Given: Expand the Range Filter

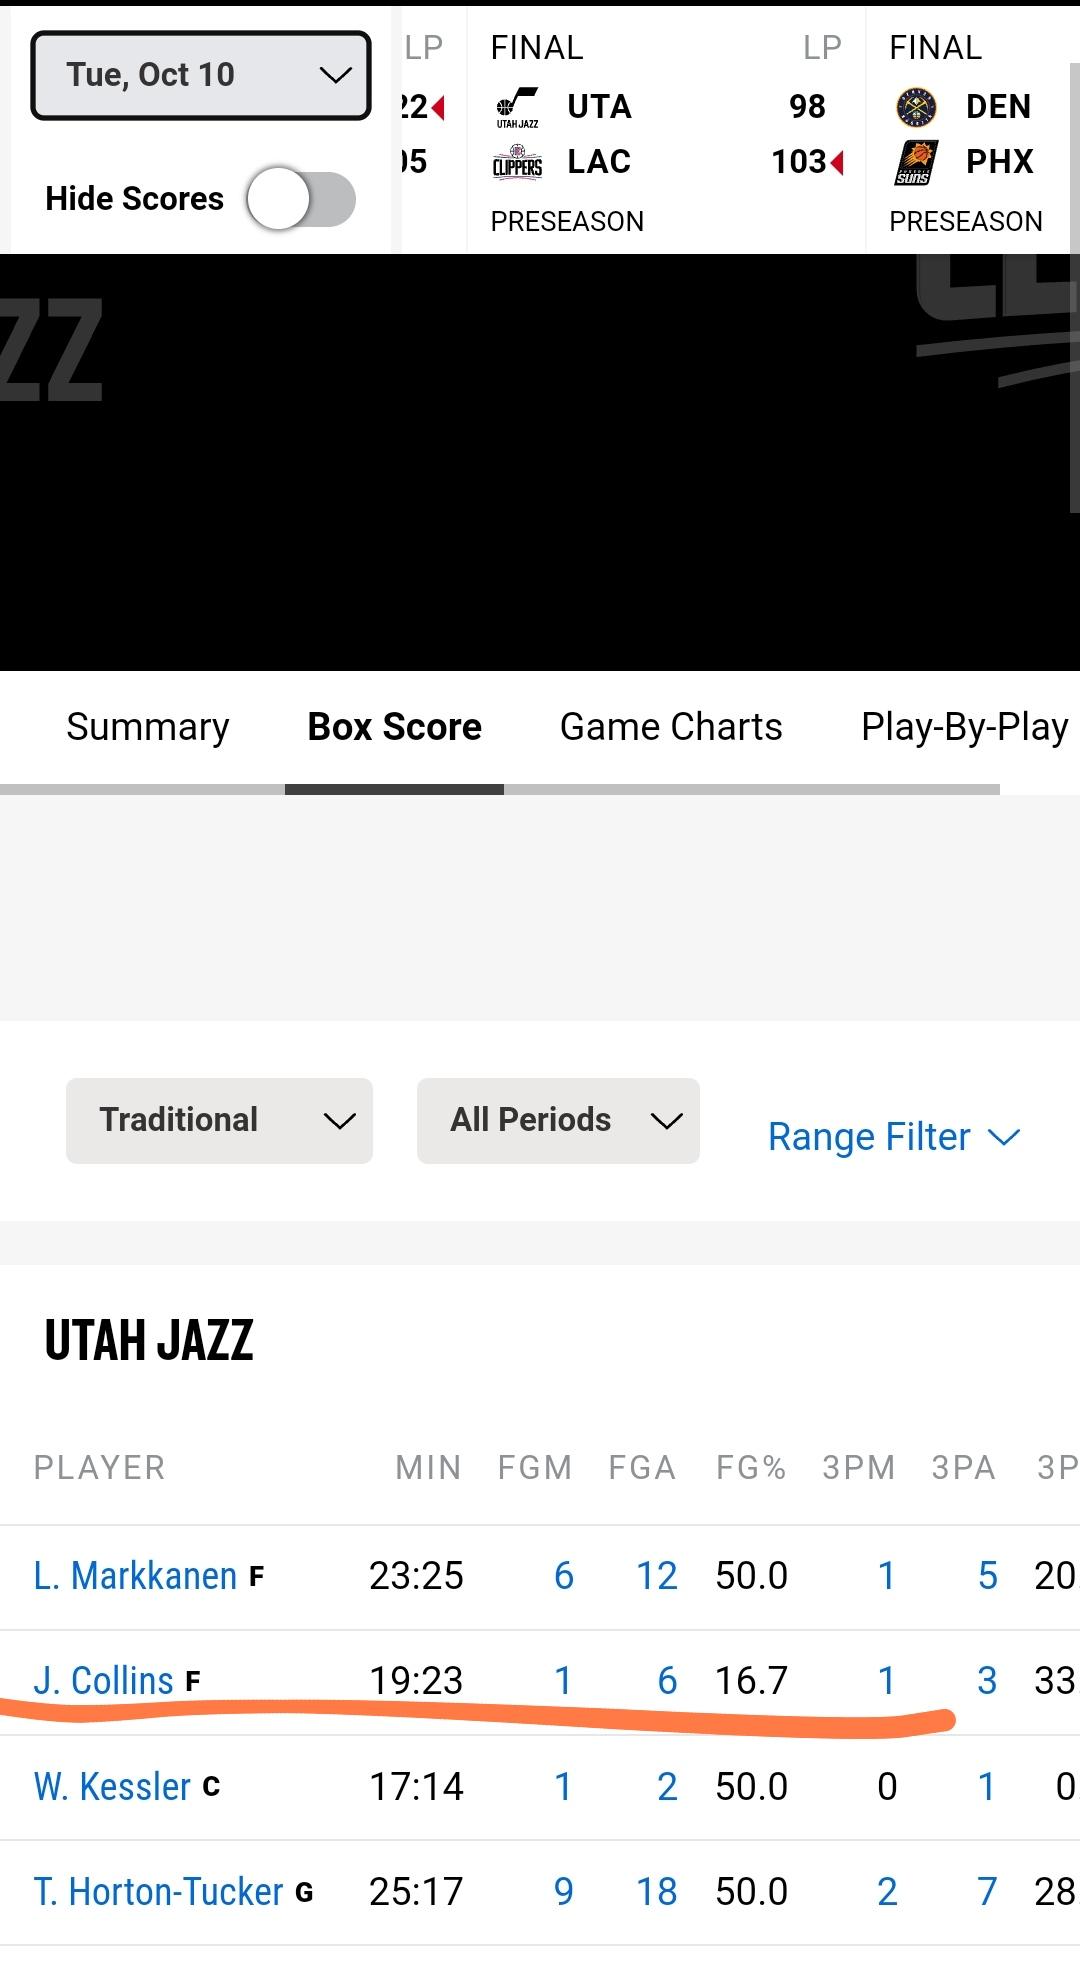Looking at the screenshot, I should coord(894,1137).
